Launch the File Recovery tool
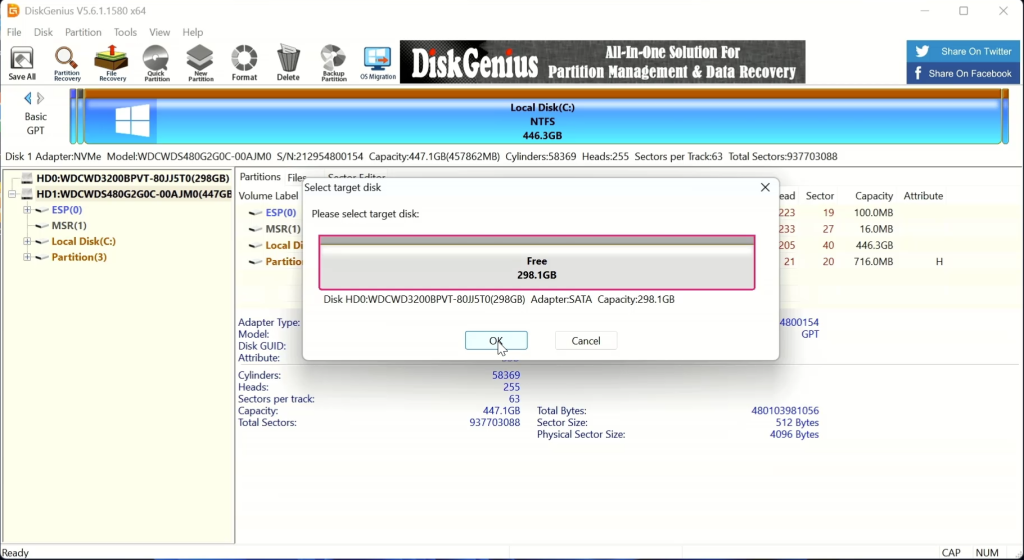Viewport: 1024px width, 560px height. (111, 62)
